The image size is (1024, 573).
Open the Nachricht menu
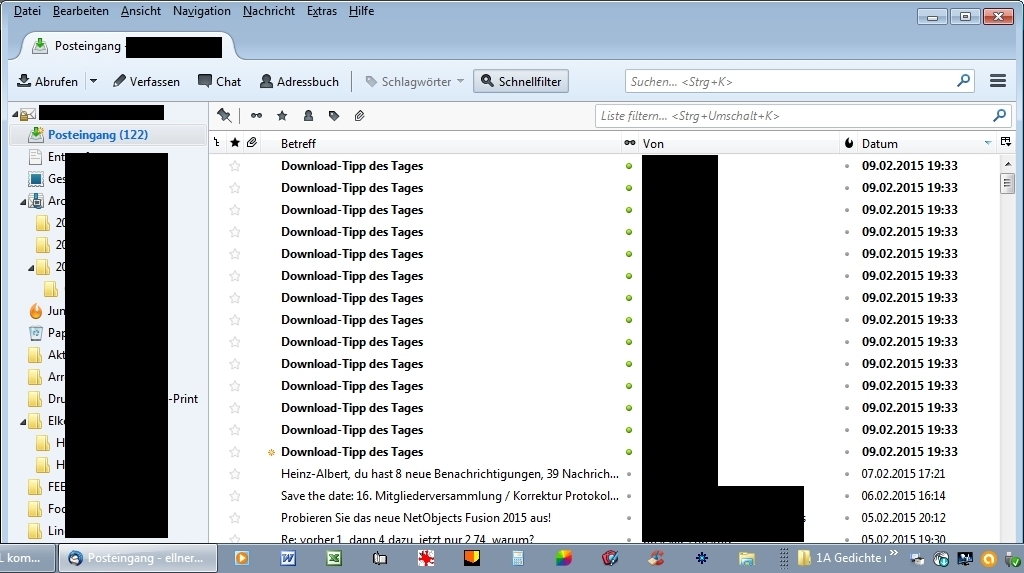268,11
